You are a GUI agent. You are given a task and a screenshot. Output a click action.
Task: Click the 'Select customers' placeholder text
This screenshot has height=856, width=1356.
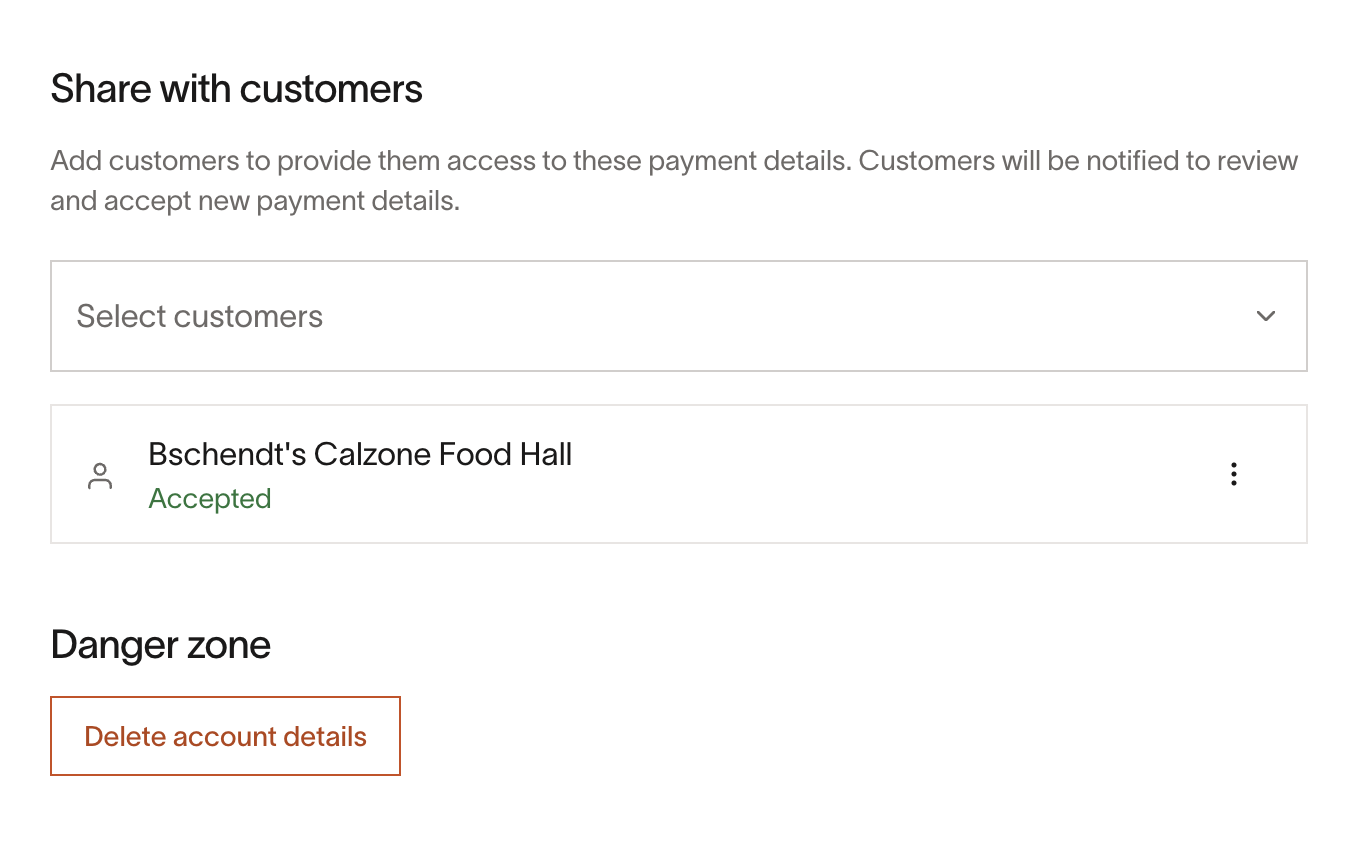[x=200, y=316]
